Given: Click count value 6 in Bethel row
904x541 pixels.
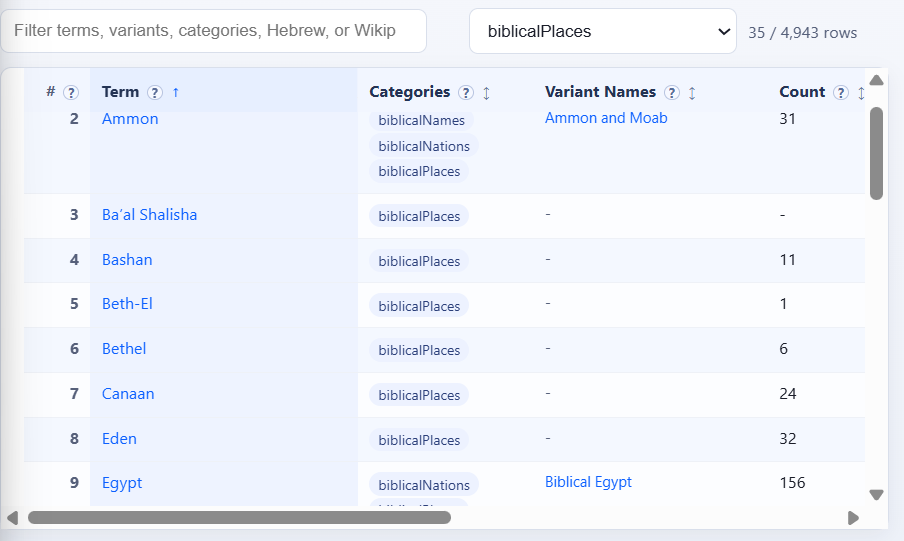Looking at the screenshot, I should click(784, 348).
